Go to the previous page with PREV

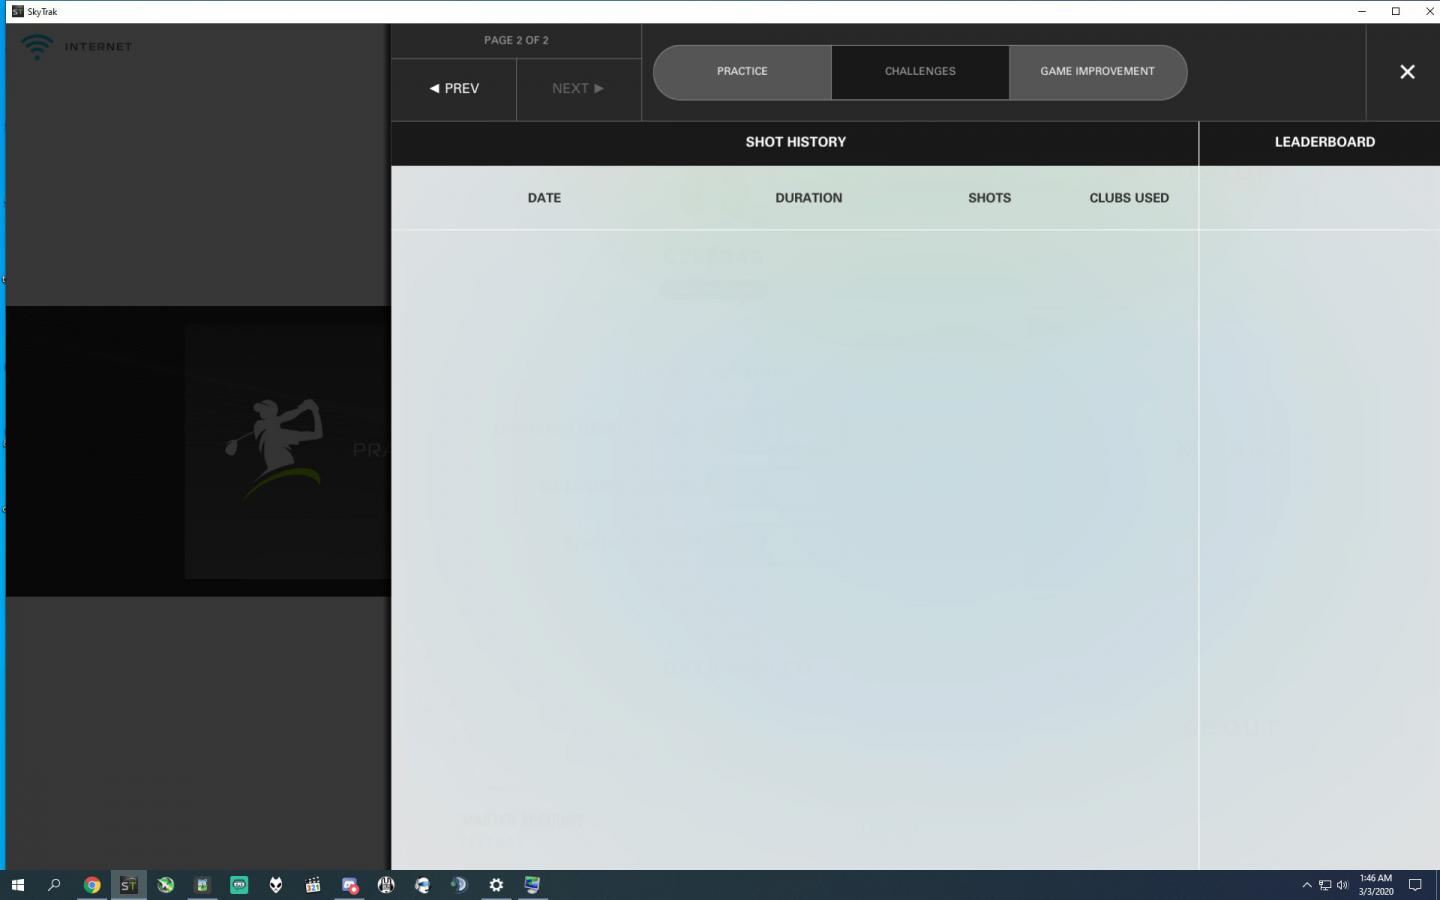click(454, 89)
